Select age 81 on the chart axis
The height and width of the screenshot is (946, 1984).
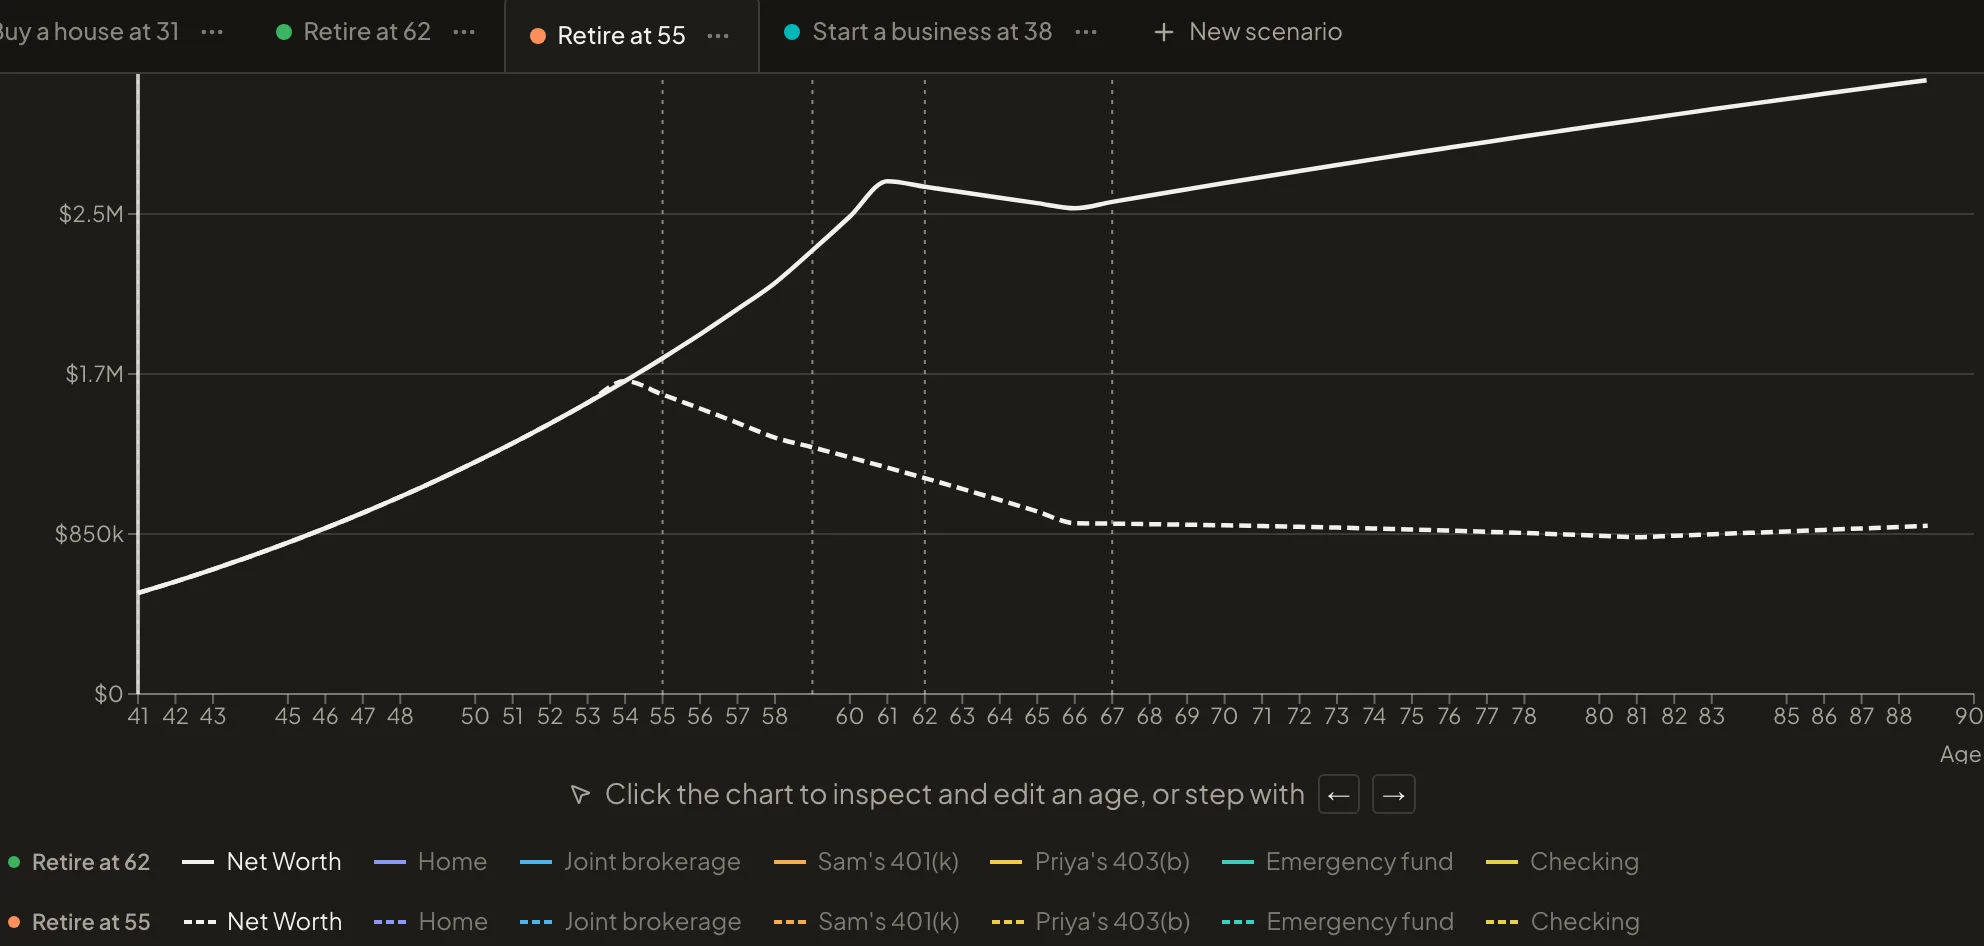1637,716
